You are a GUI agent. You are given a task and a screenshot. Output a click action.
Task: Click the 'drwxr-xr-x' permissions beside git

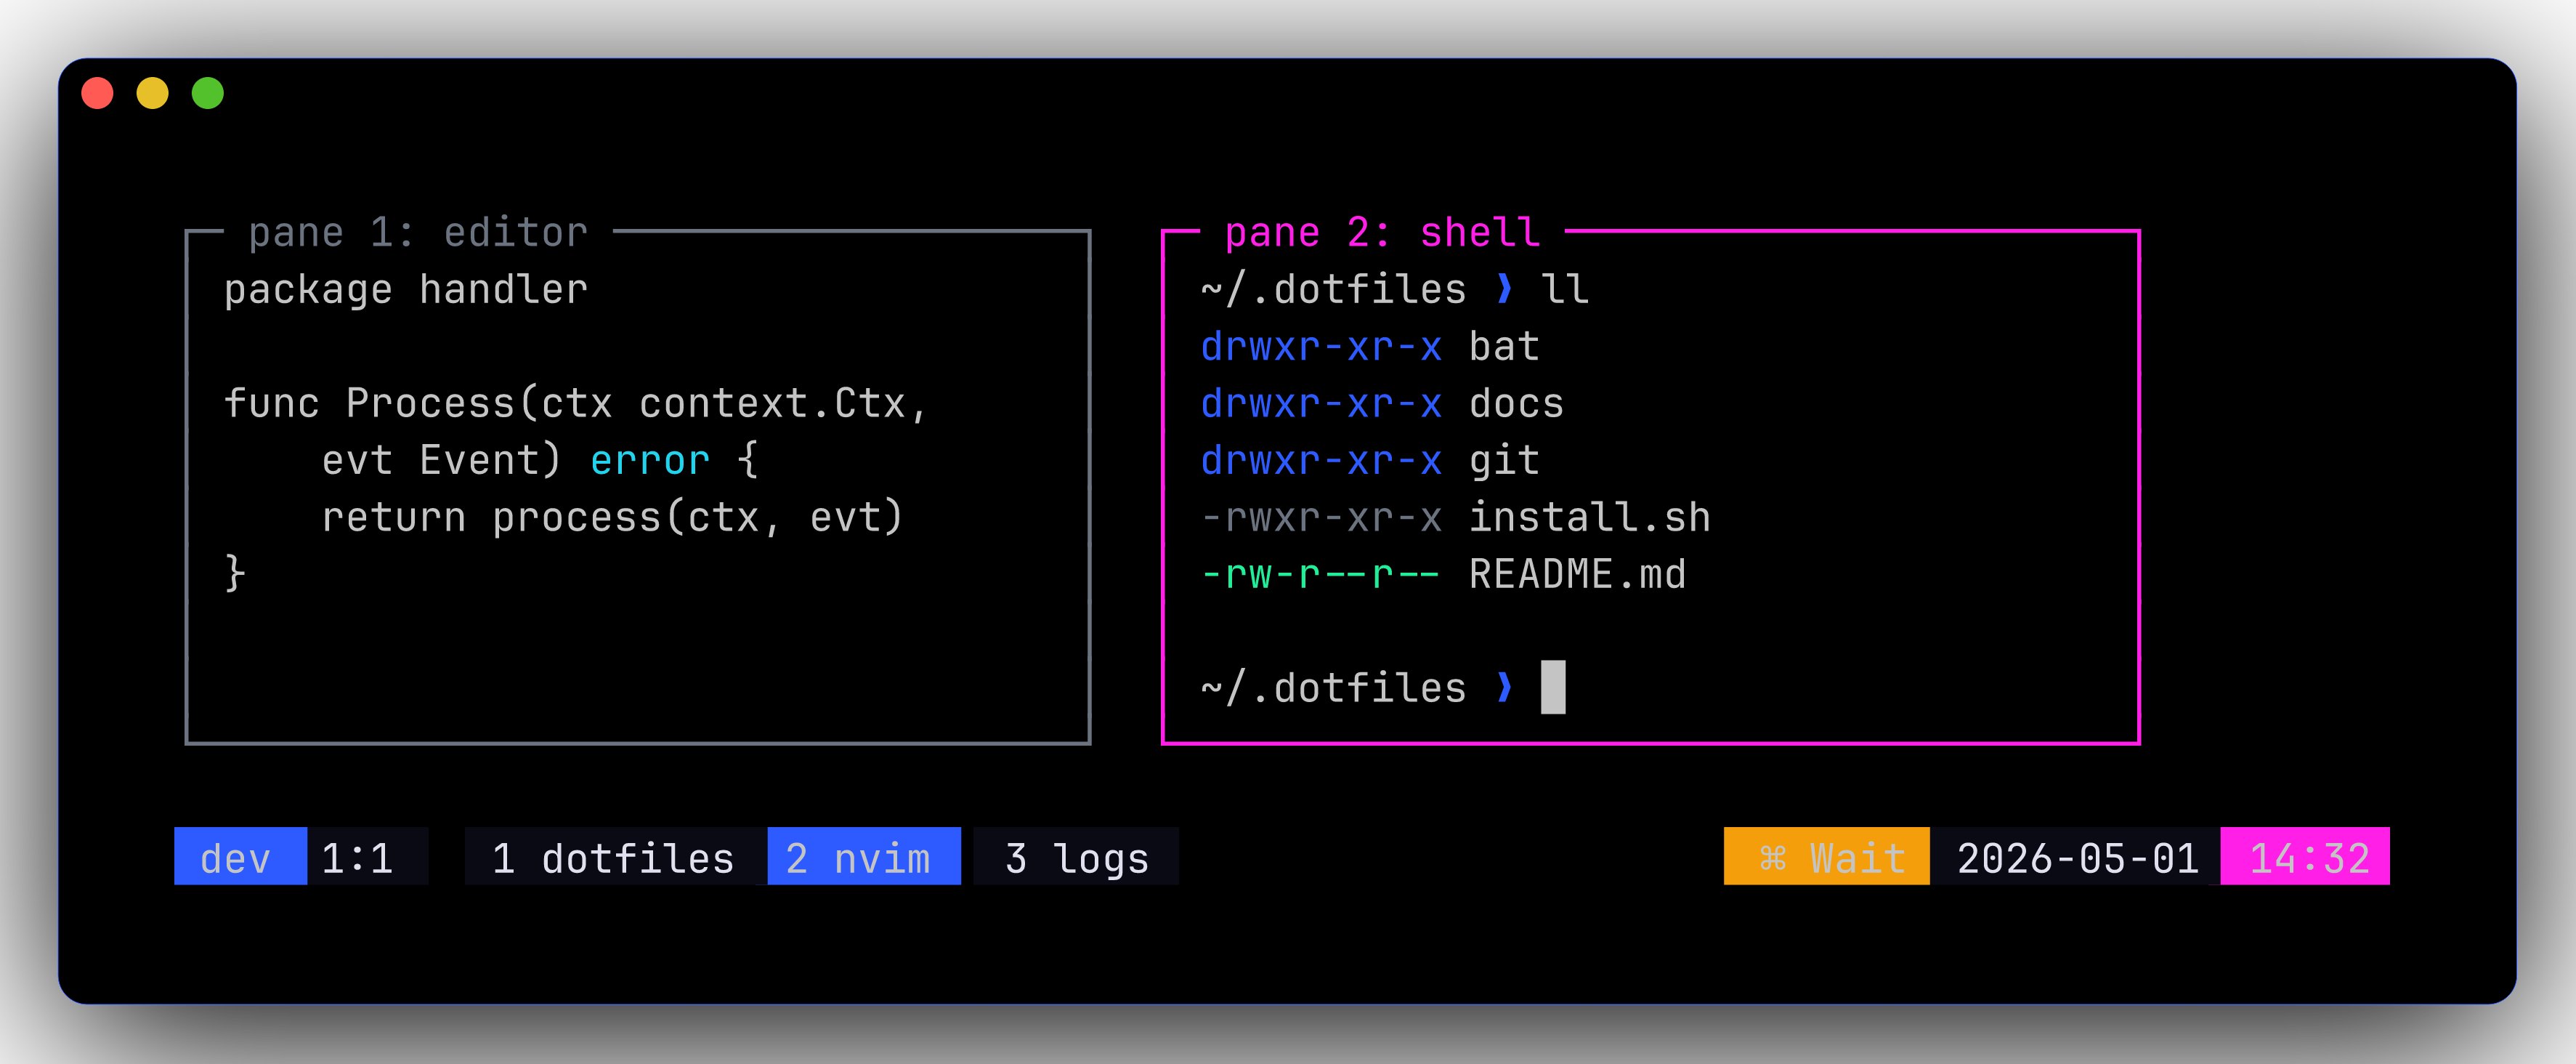(1321, 460)
